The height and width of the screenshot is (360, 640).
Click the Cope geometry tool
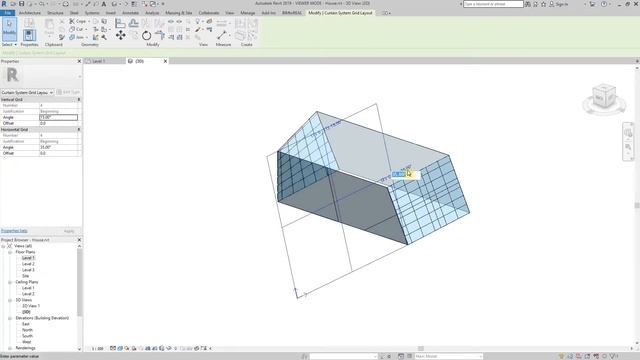pyautogui.click(x=78, y=21)
